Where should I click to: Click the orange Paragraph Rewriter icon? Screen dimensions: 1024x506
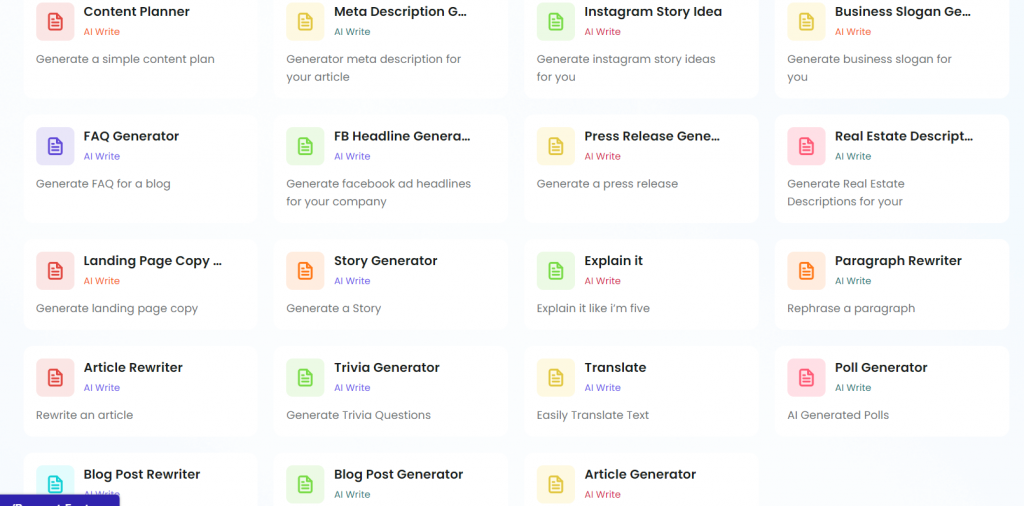point(806,270)
